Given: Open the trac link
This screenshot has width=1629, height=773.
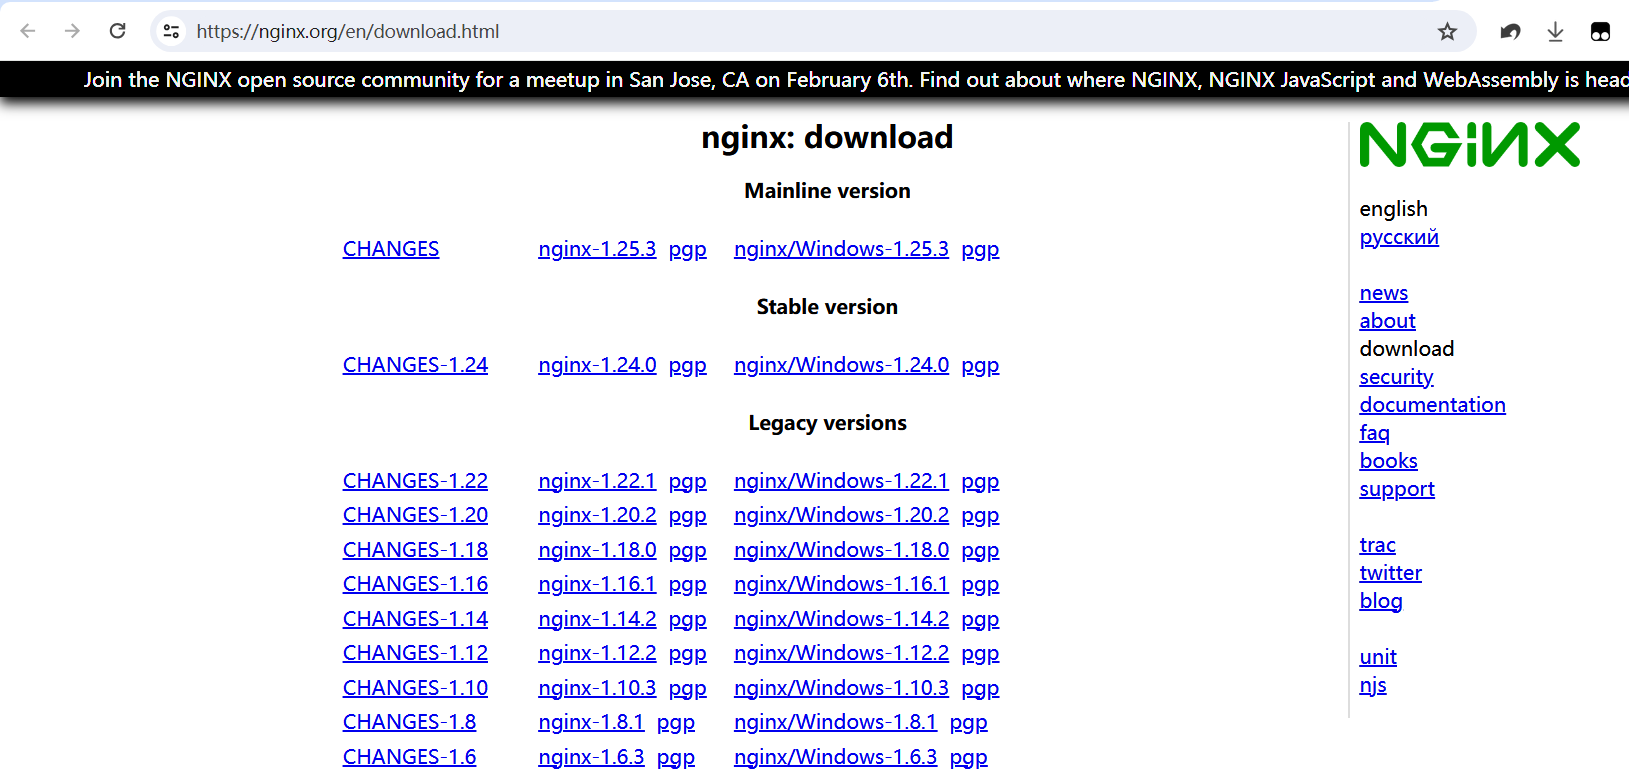Looking at the screenshot, I should [x=1378, y=545].
